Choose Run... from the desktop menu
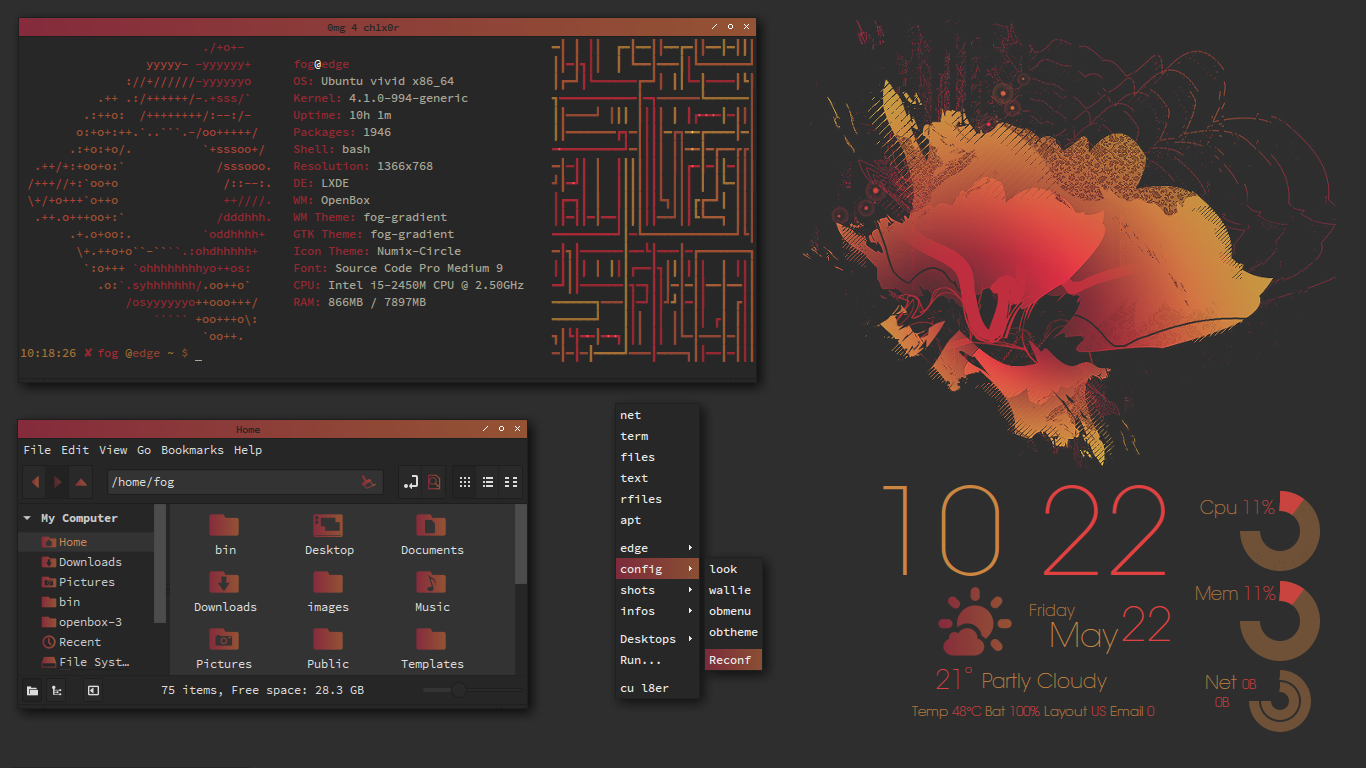 (656, 660)
